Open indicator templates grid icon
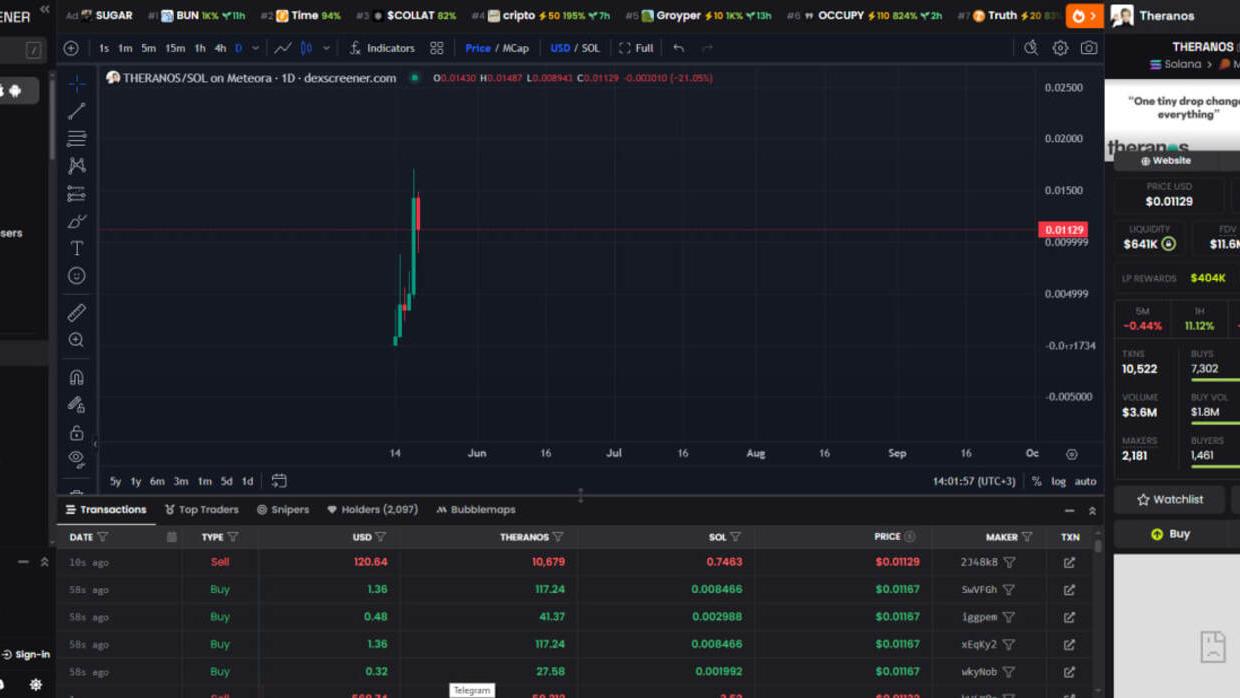The width and height of the screenshot is (1240, 698). pos(437,48)
